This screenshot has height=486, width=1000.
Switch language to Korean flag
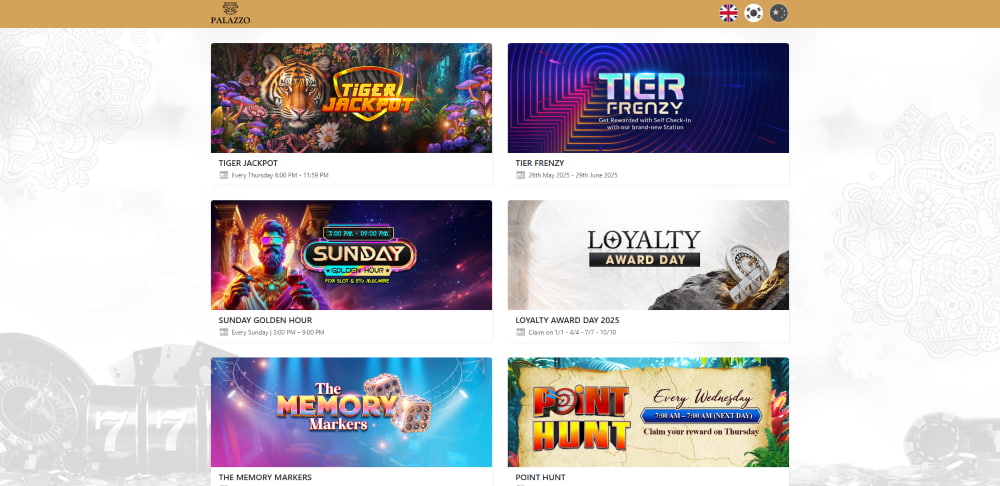pyautogui.click(x=753, y=13)
